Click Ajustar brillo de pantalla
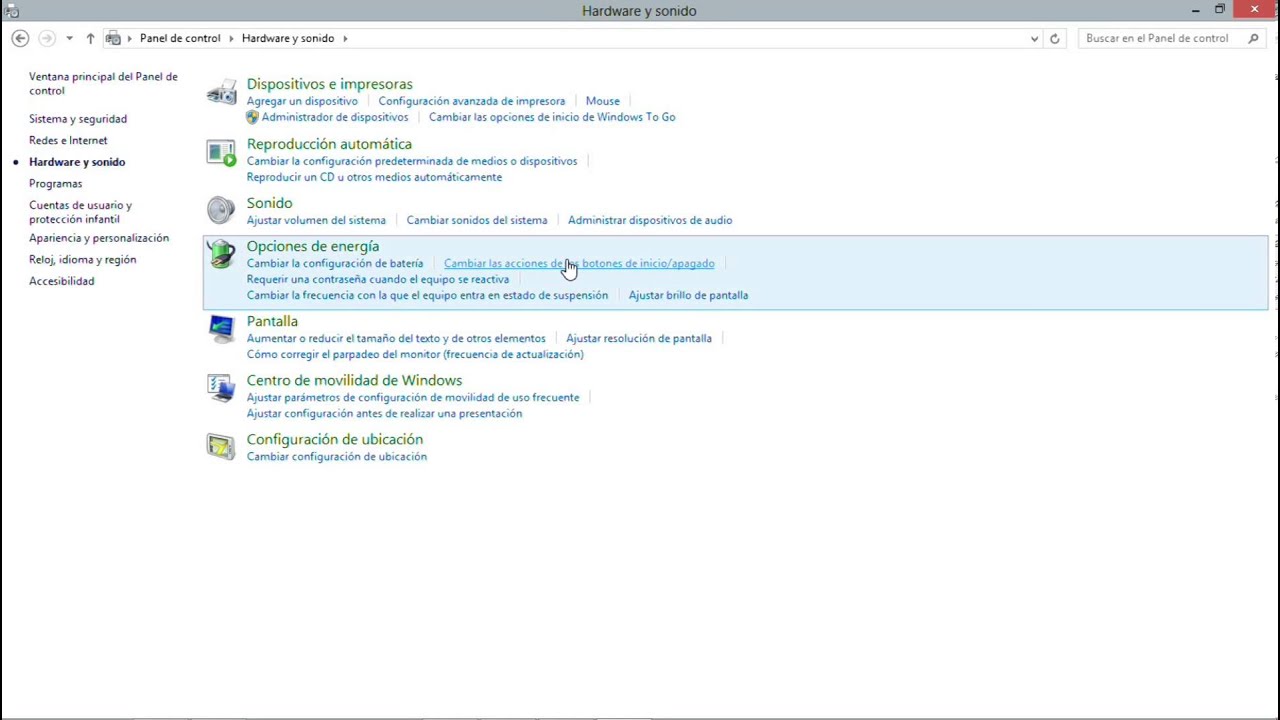This screenshot has width=1280, height=720. 688,295
